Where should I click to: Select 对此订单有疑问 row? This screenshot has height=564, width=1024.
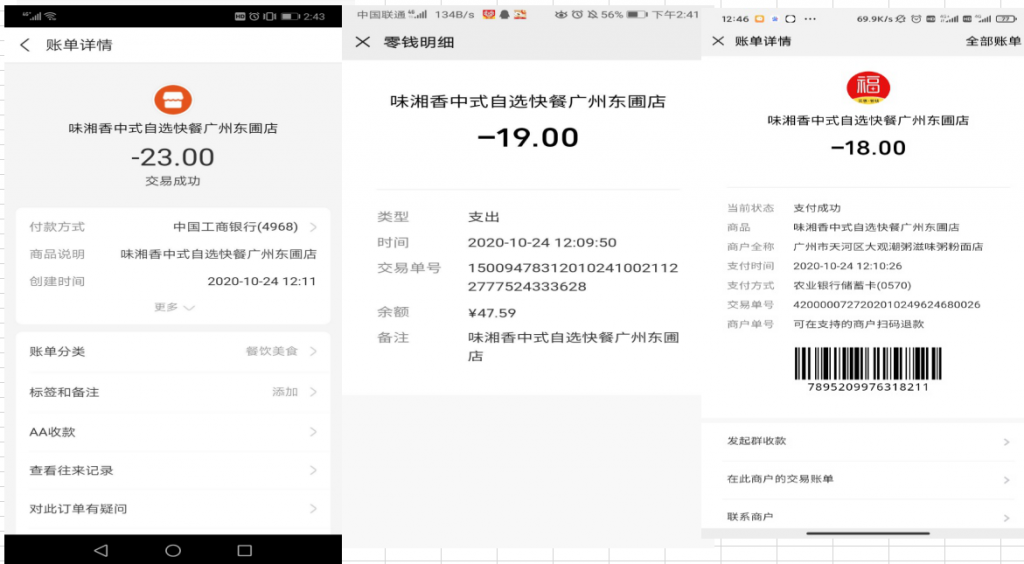172,509
